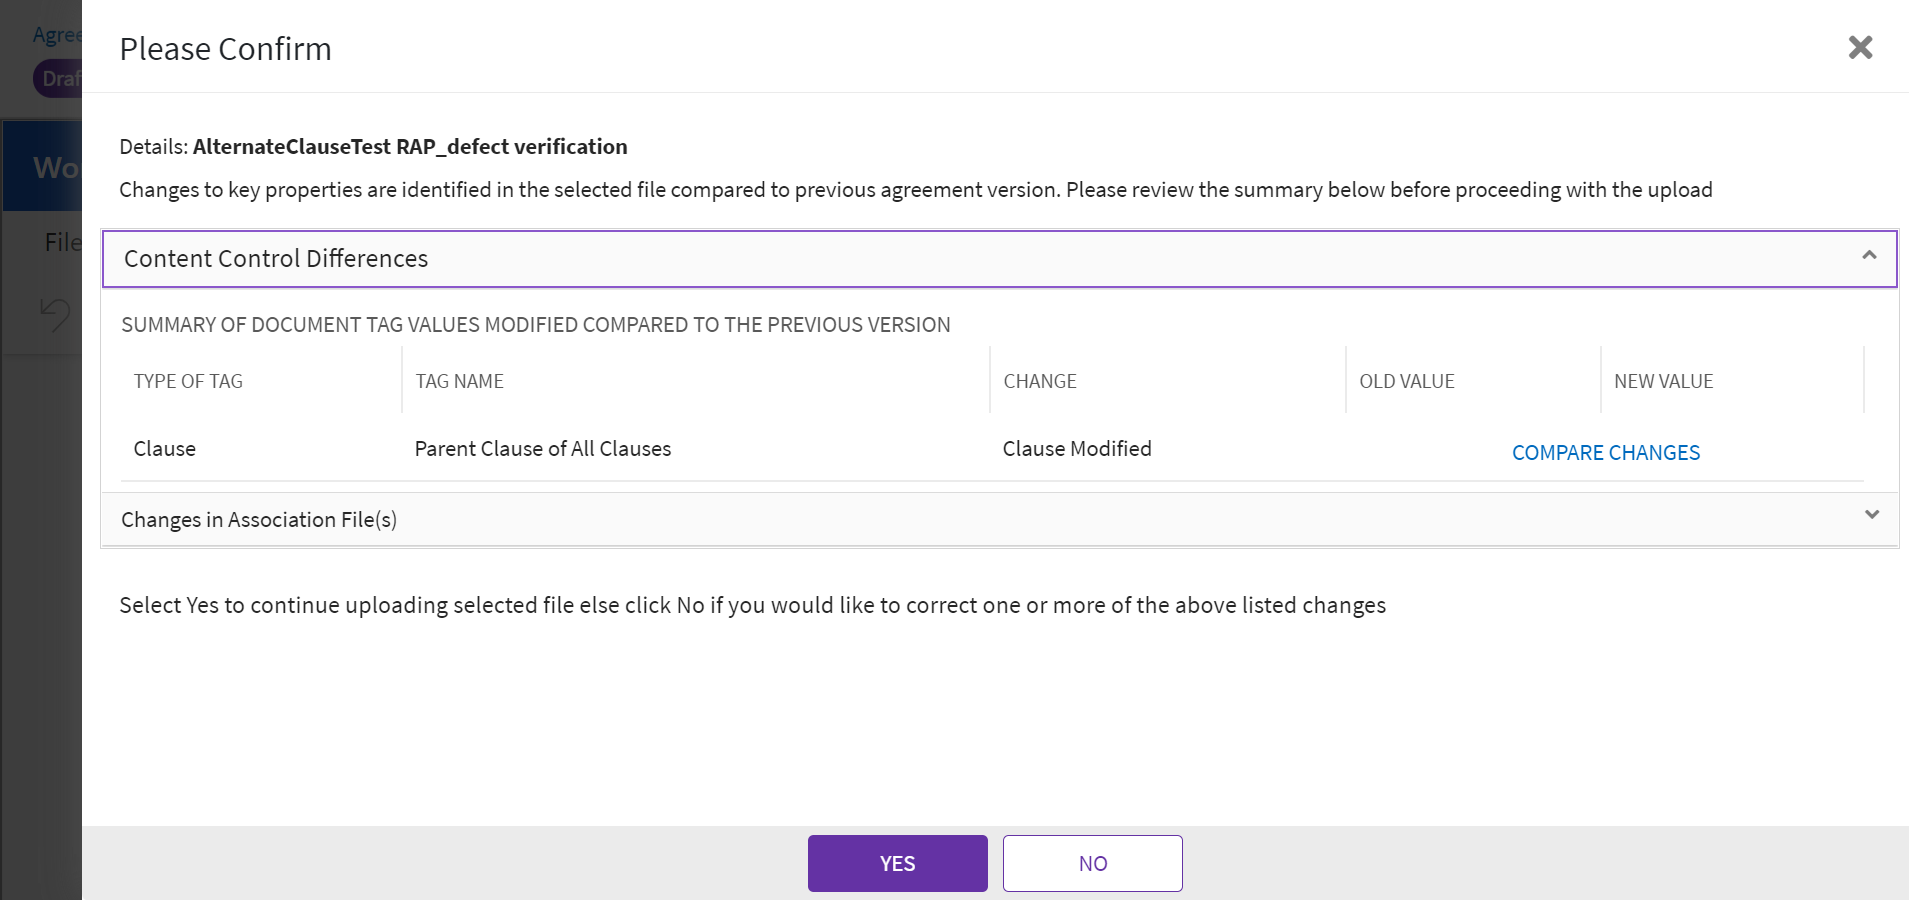Click the Content Control Differences heading text

[276, 259]
